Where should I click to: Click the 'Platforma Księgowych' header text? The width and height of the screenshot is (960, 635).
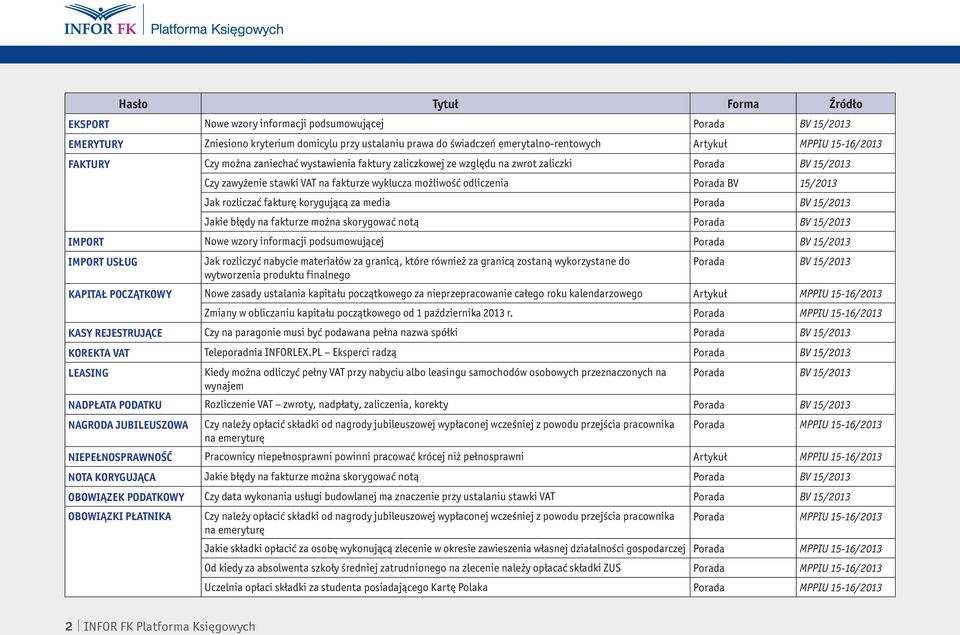(x=217, y=29)
